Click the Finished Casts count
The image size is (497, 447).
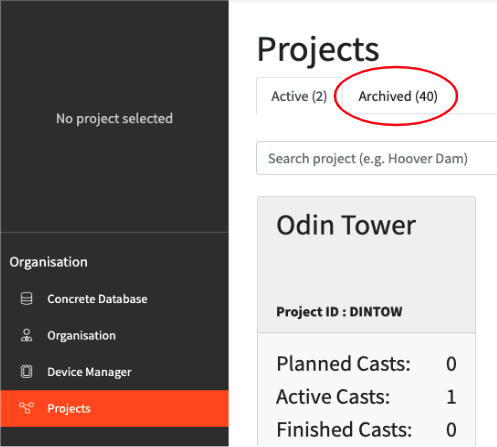coord(451,429)
